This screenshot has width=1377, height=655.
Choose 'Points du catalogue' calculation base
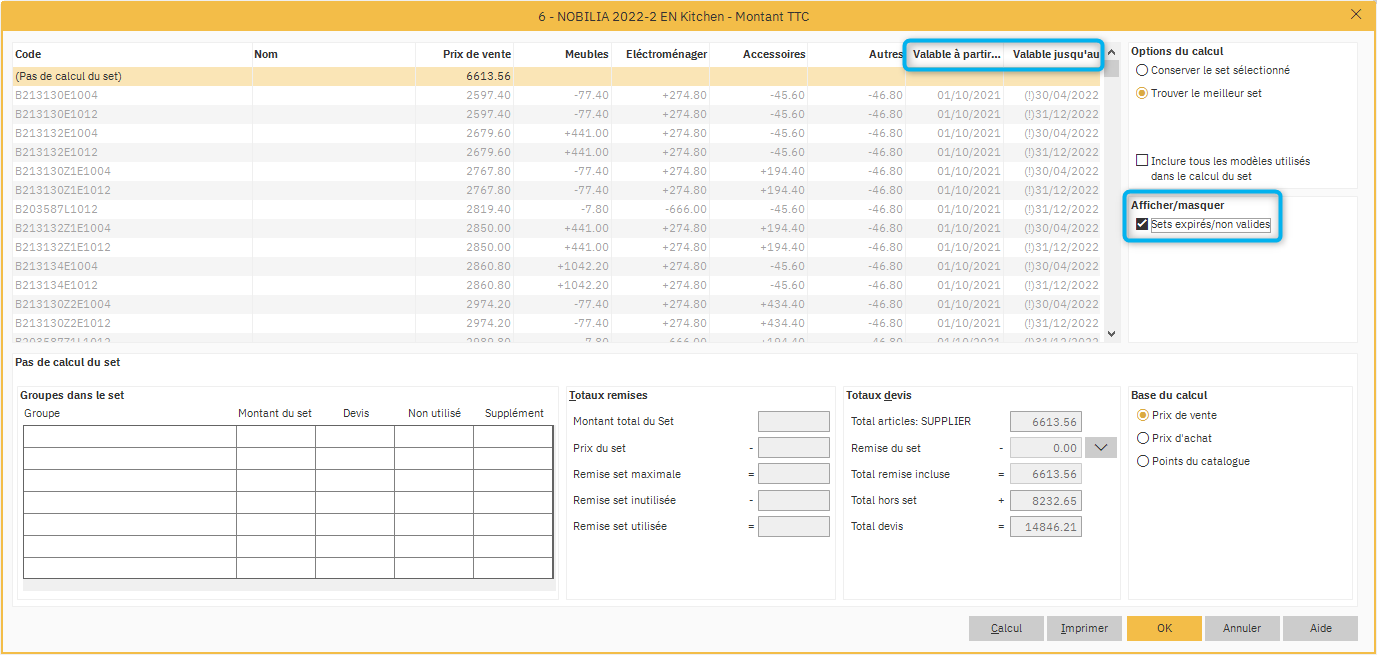point(1144,462)
